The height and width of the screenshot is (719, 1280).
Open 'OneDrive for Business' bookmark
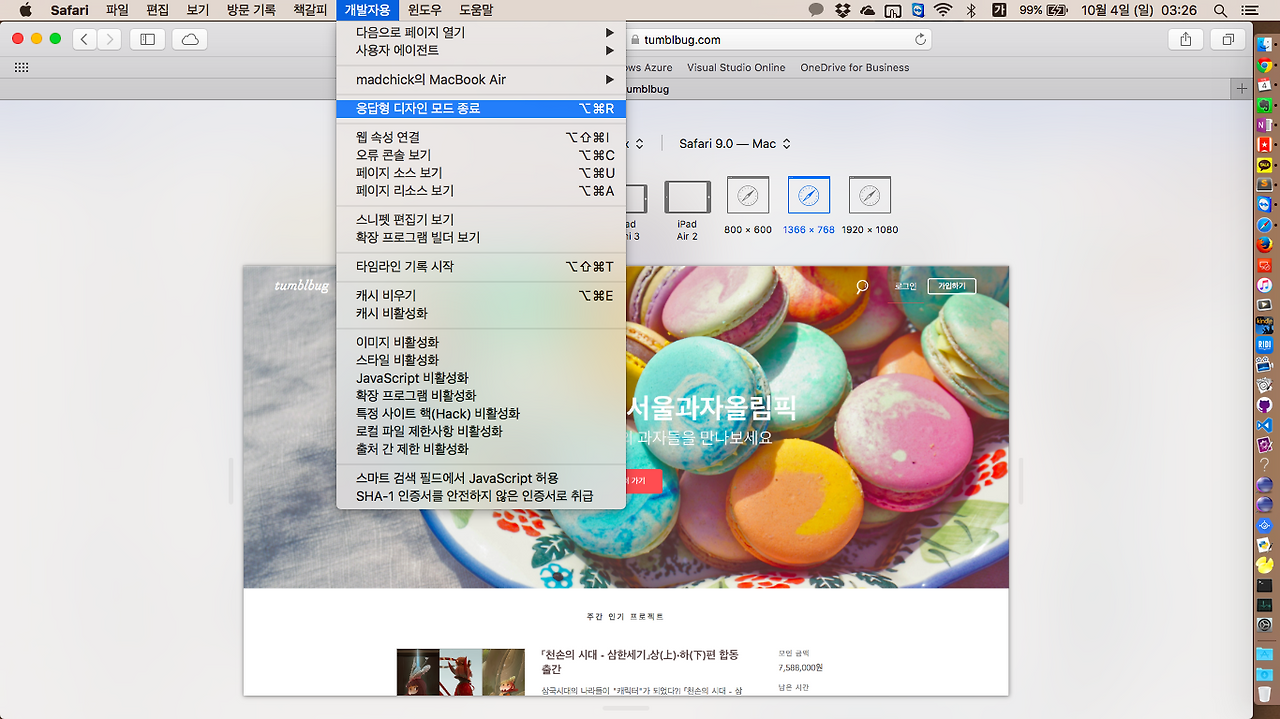click(x=855, y=68)
